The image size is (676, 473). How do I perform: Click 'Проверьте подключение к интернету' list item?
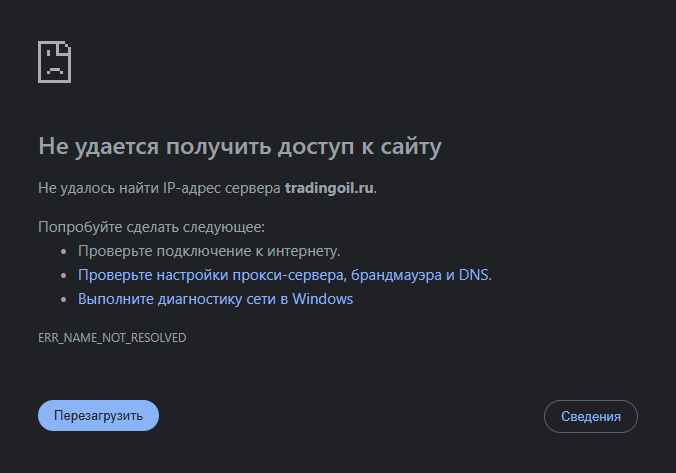209,251
